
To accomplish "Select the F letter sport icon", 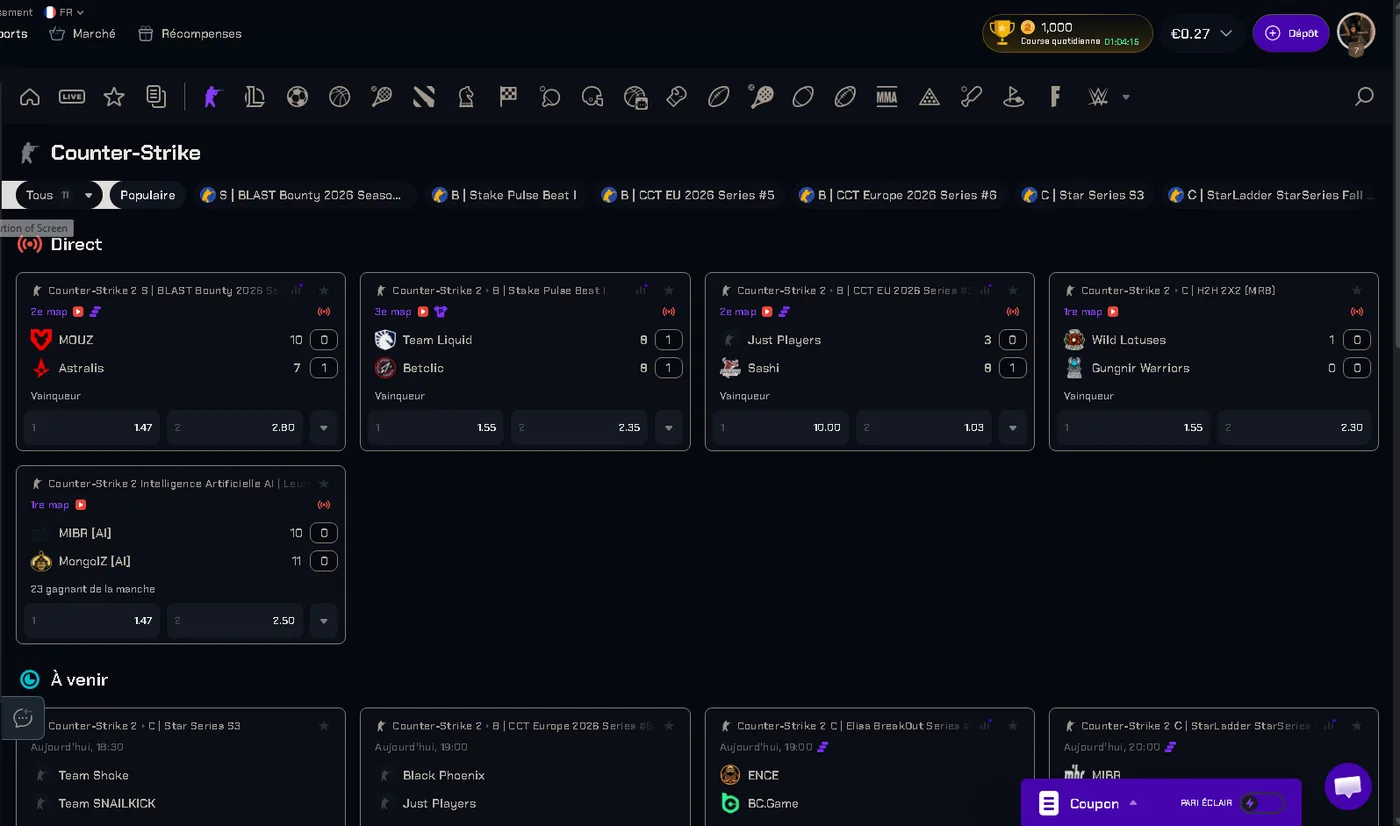I will 1055,97.
